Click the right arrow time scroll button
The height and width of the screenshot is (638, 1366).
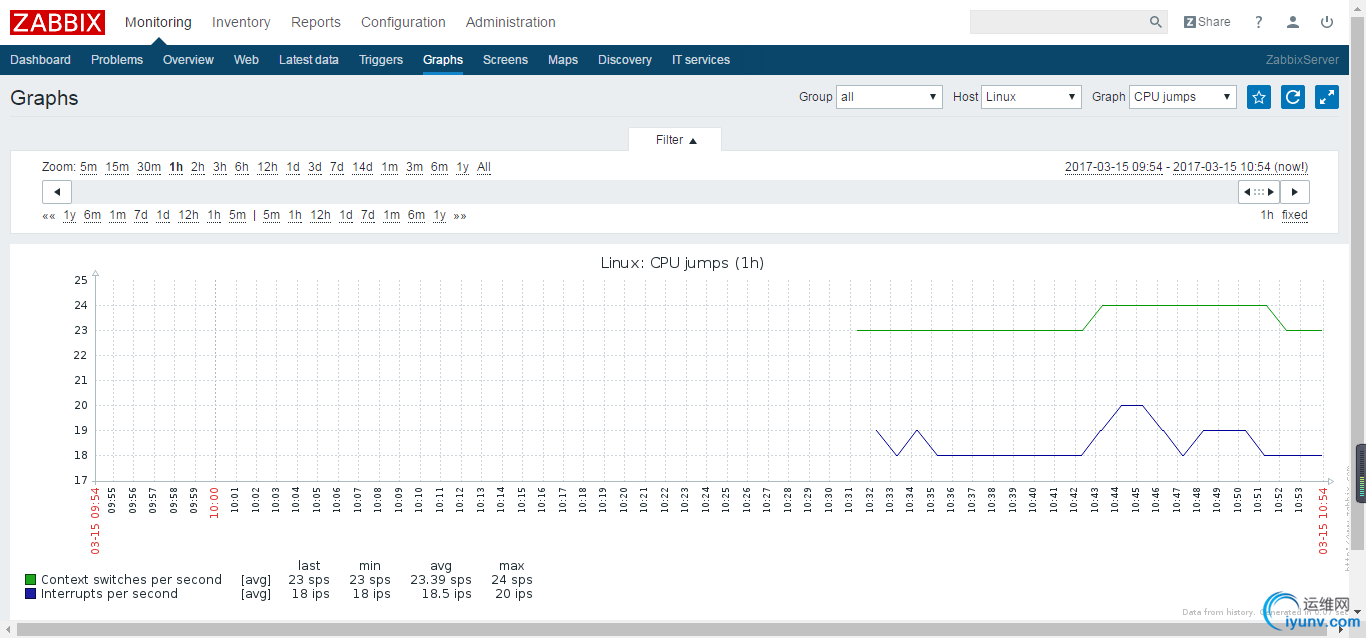(1295, 192)
